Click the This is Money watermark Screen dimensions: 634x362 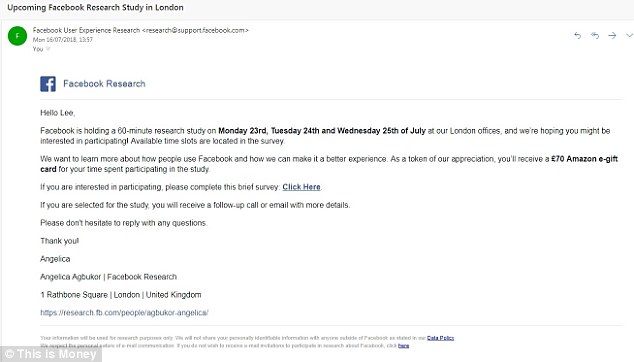pos(51,354)
